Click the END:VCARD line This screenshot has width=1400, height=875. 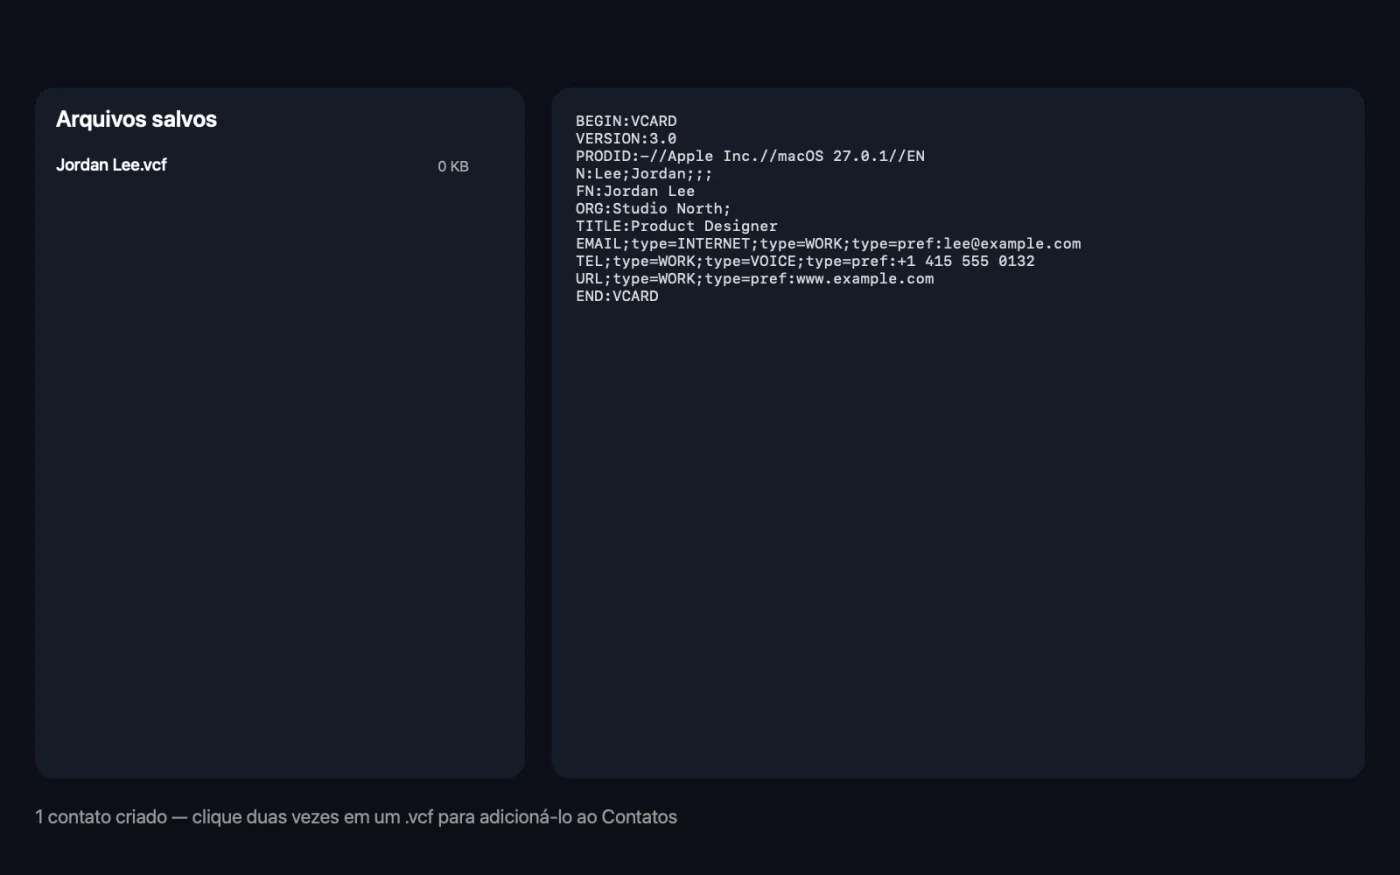tap(617, 296)
